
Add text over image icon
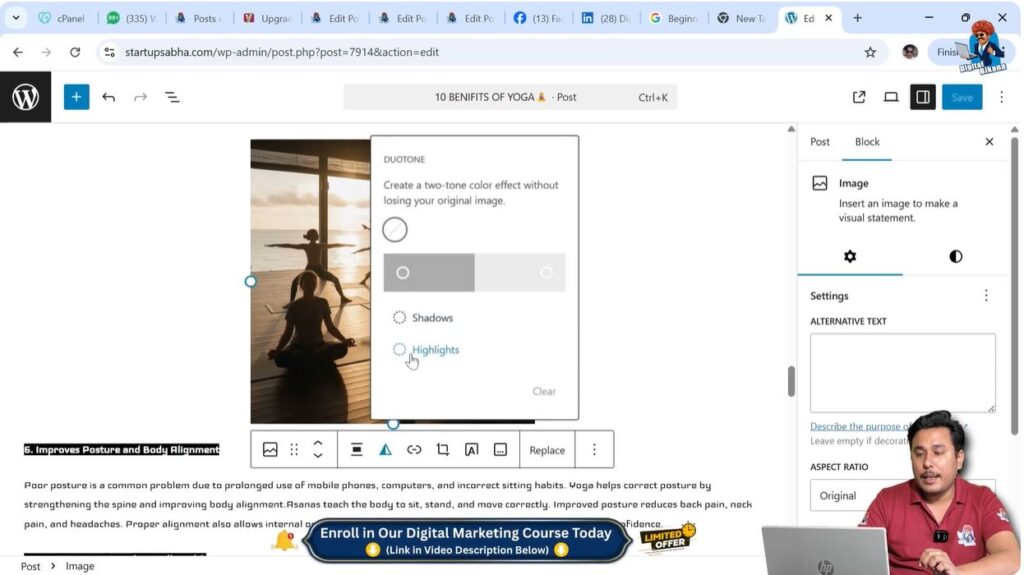point(472,450)
